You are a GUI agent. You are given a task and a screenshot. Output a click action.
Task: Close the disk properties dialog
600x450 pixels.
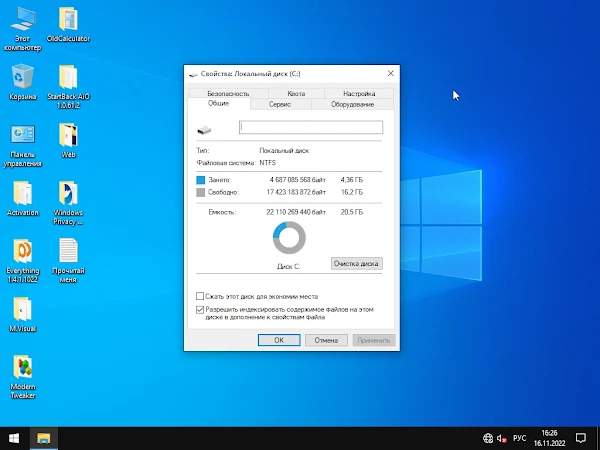390,73
